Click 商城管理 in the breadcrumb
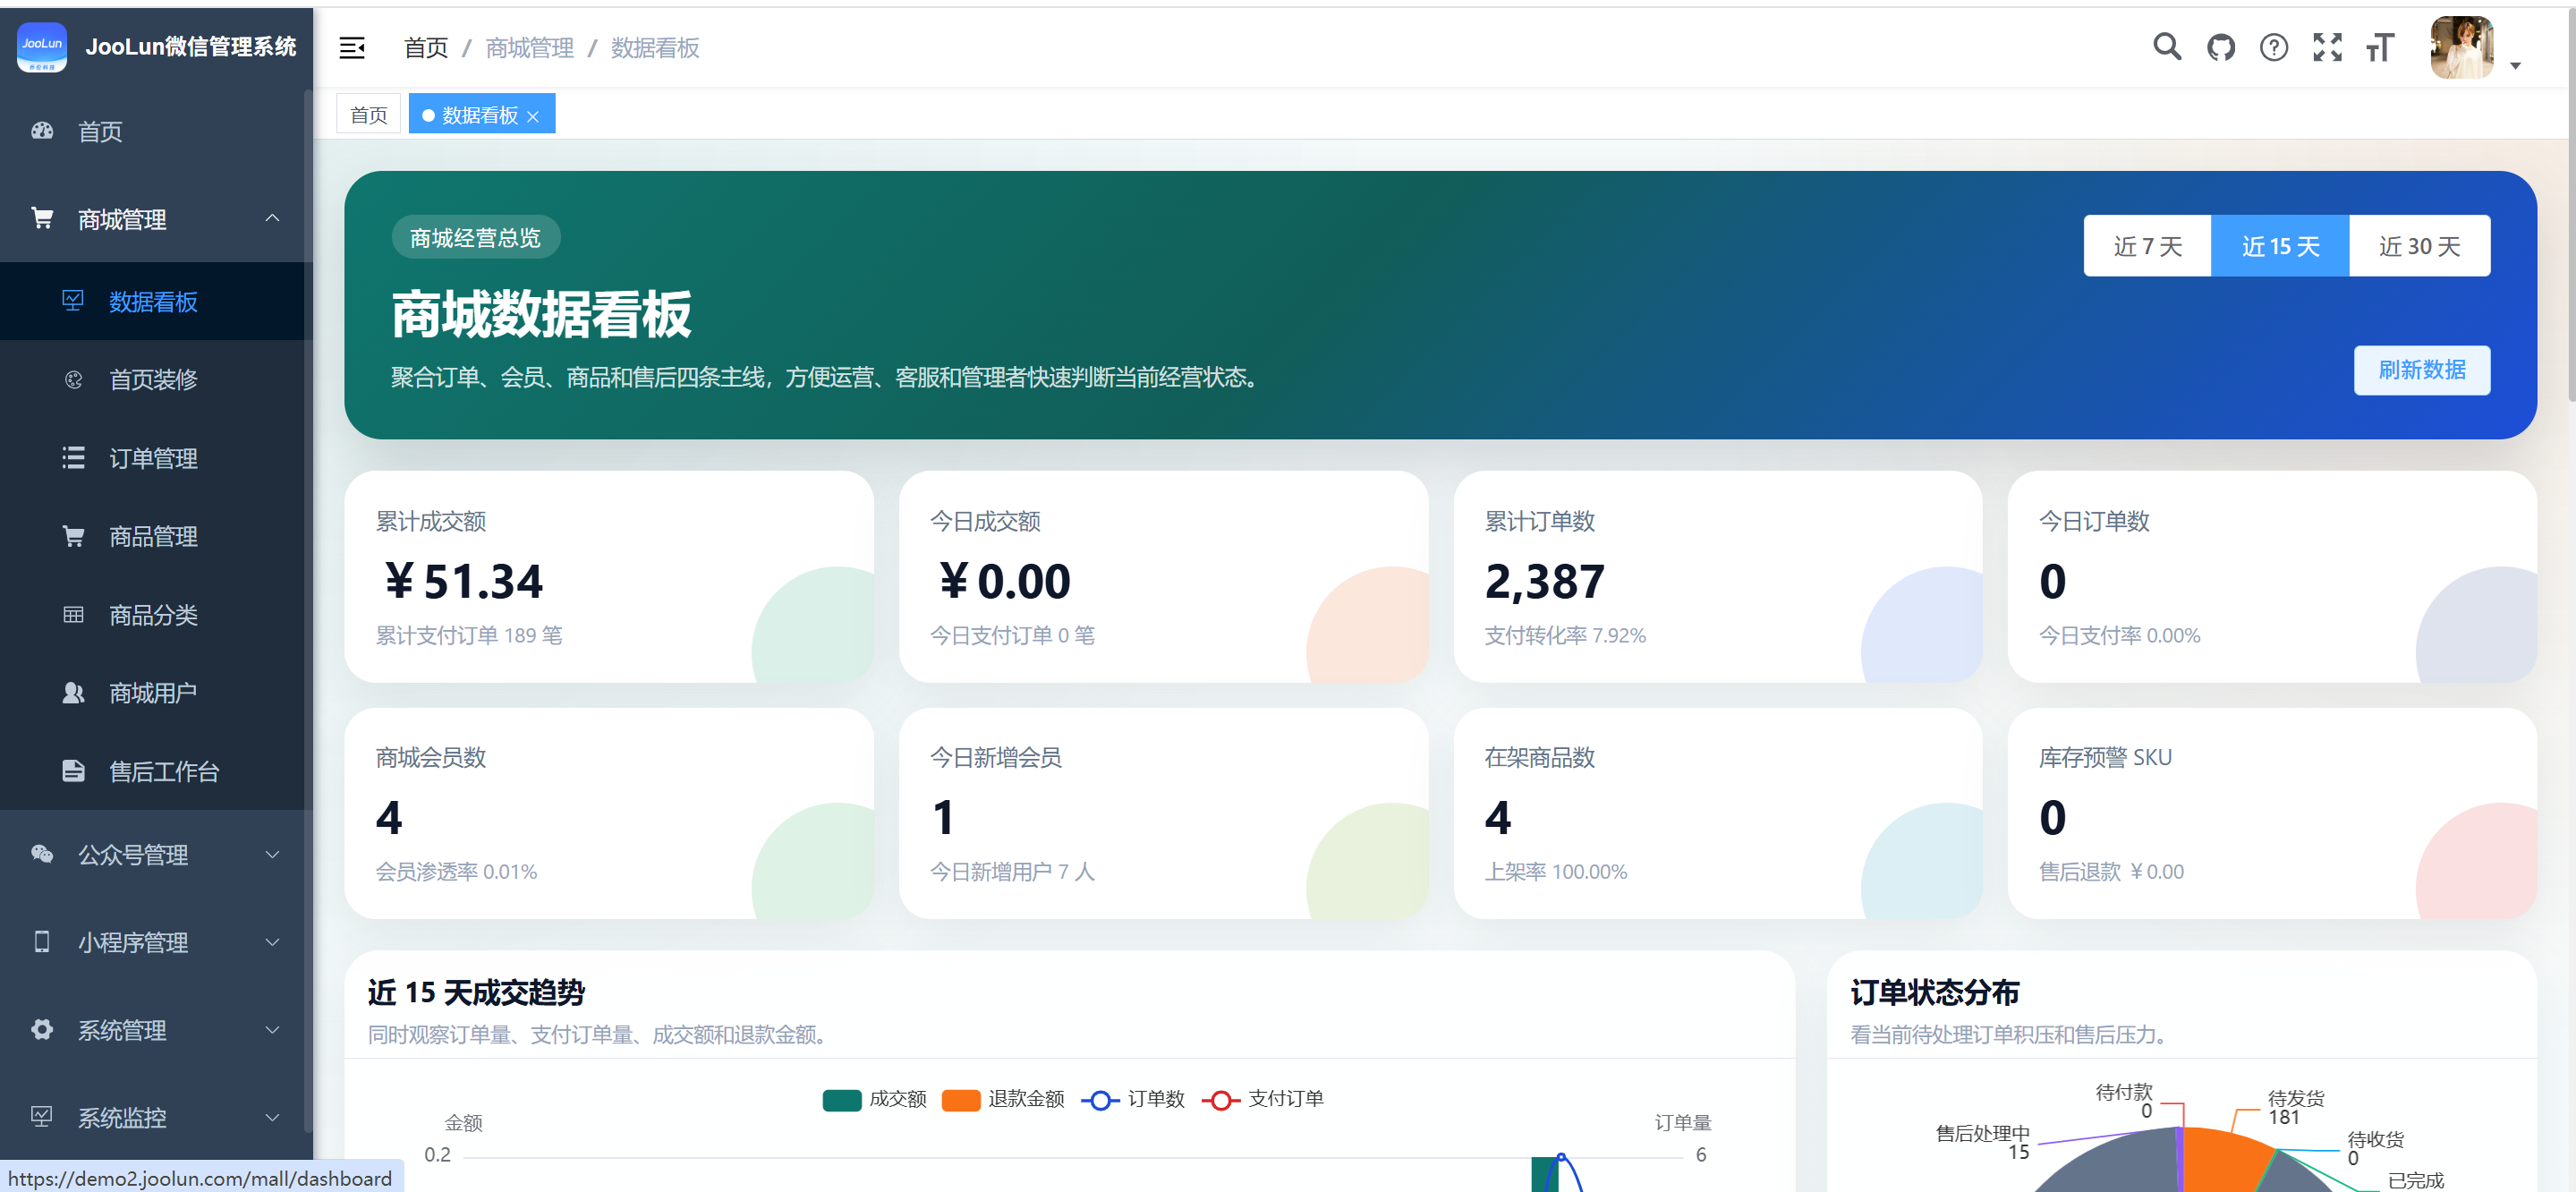The width and height of the screenshot is (2576, 1192). click(x=529, y=47)
